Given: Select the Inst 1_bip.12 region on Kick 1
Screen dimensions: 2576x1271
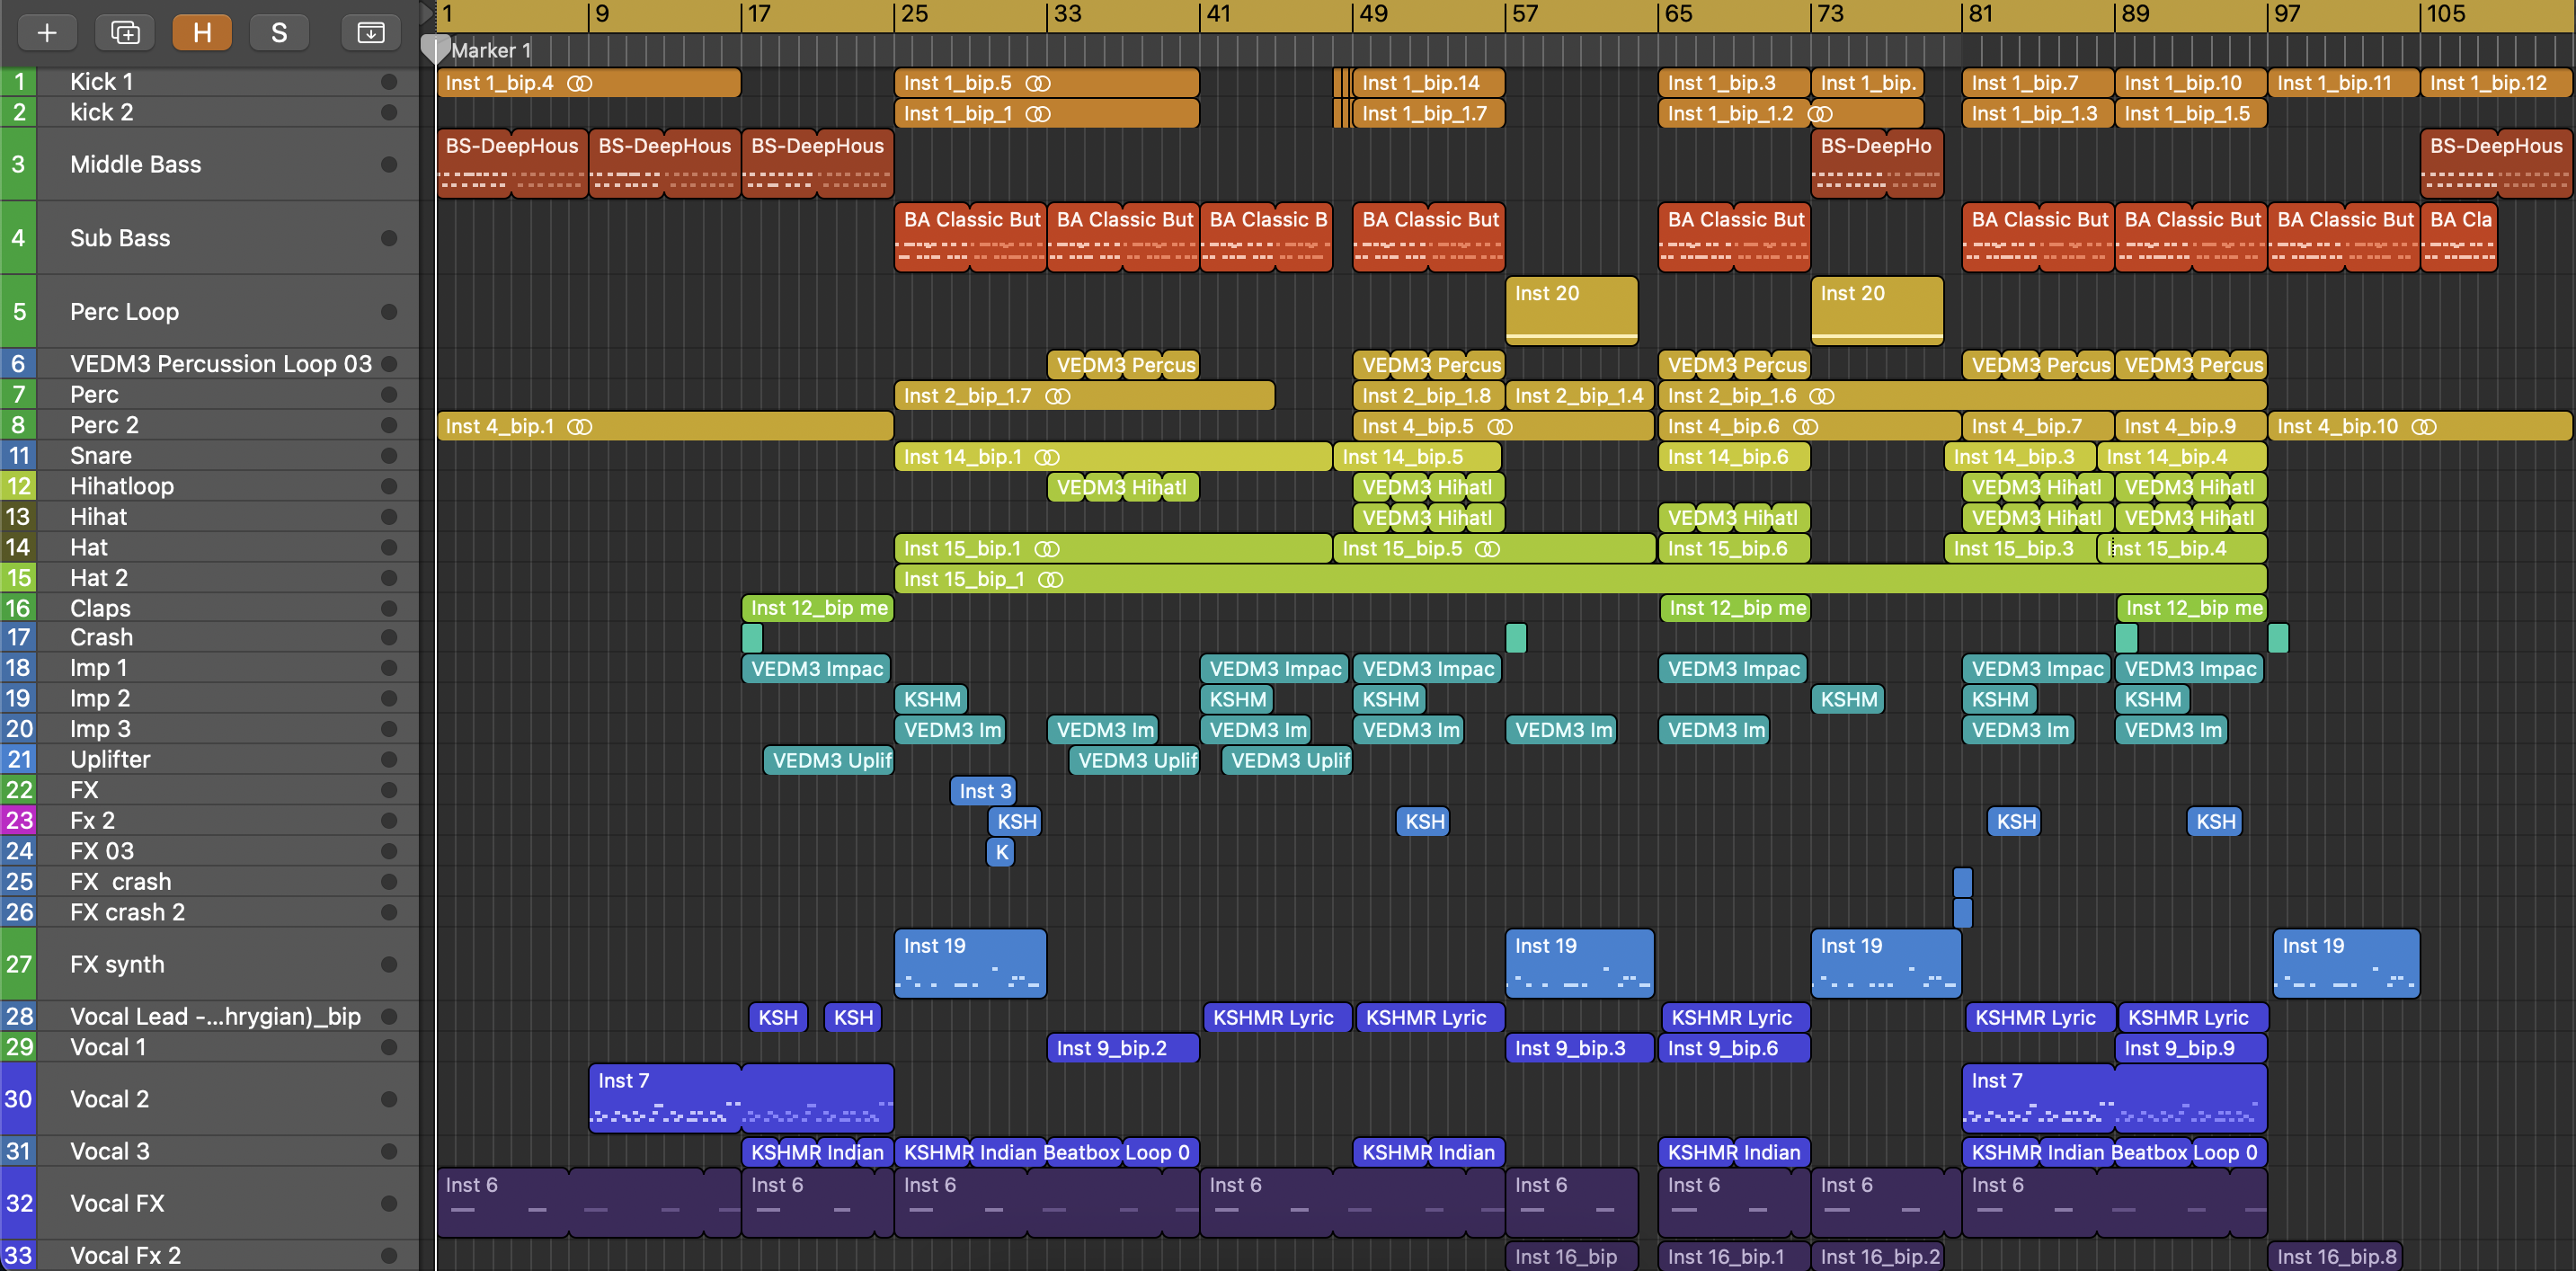Looking at the screenshot, I should click(x=2497, y=83).
